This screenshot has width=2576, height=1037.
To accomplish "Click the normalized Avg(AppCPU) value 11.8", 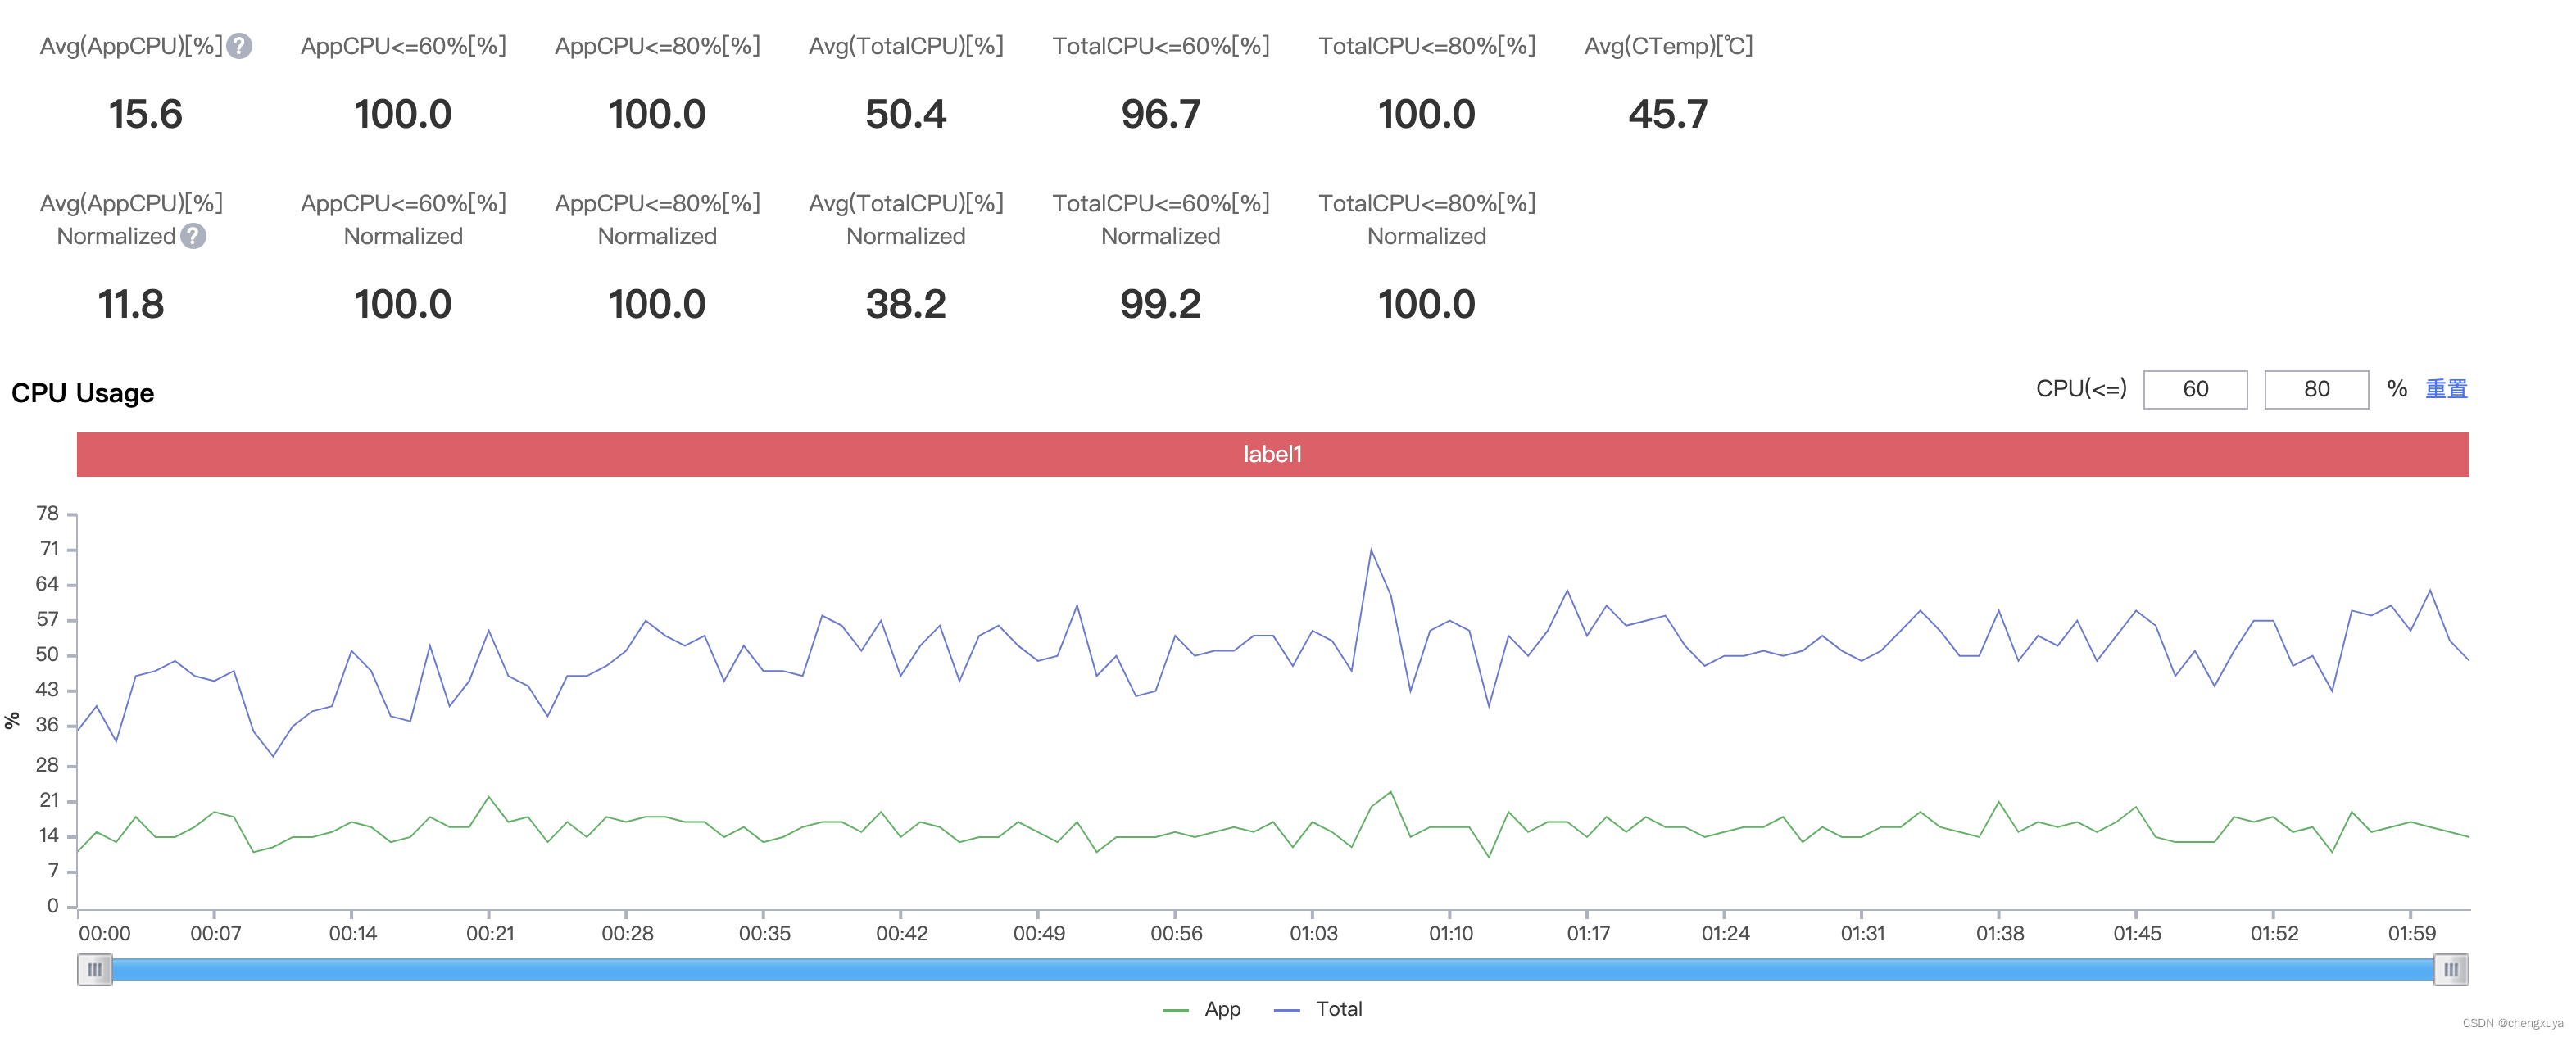I will pyautogui.click(x=131, y=304).
